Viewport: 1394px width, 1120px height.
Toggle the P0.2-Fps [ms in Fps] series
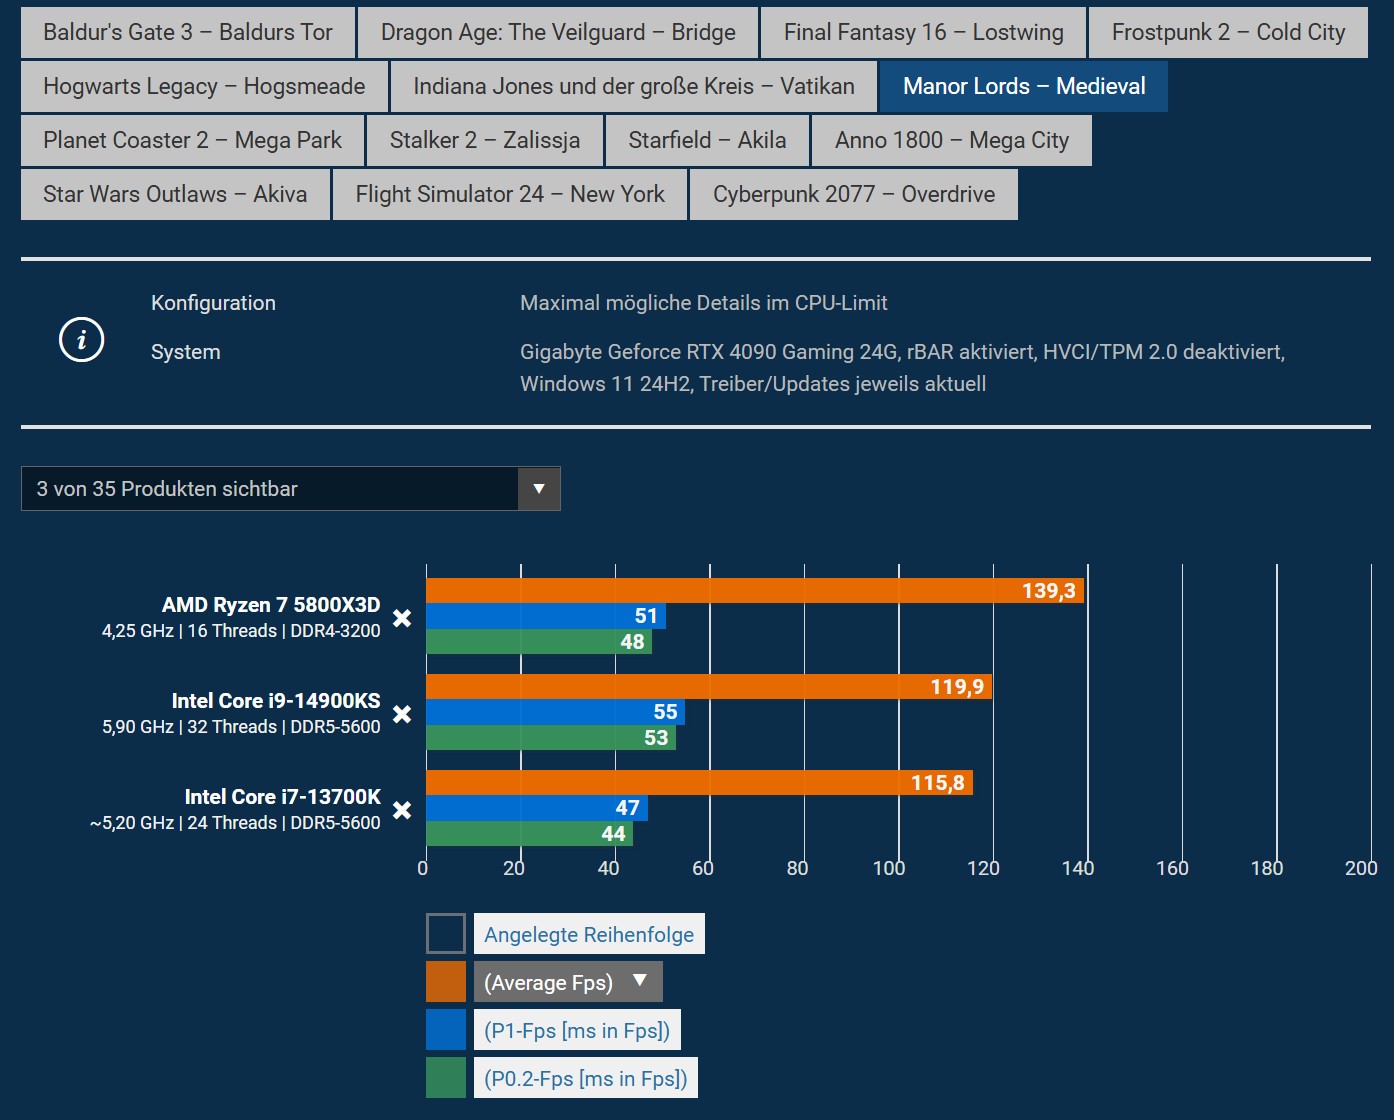coord(586,1078)
